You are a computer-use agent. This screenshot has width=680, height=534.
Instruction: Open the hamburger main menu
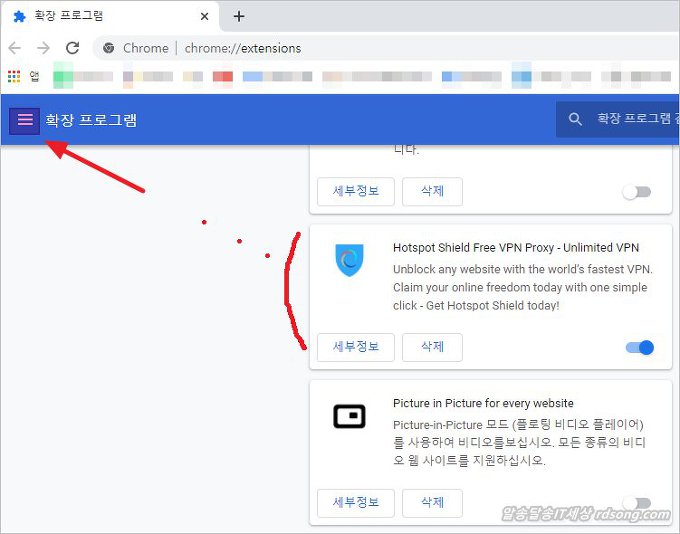[x=25, y=120]
